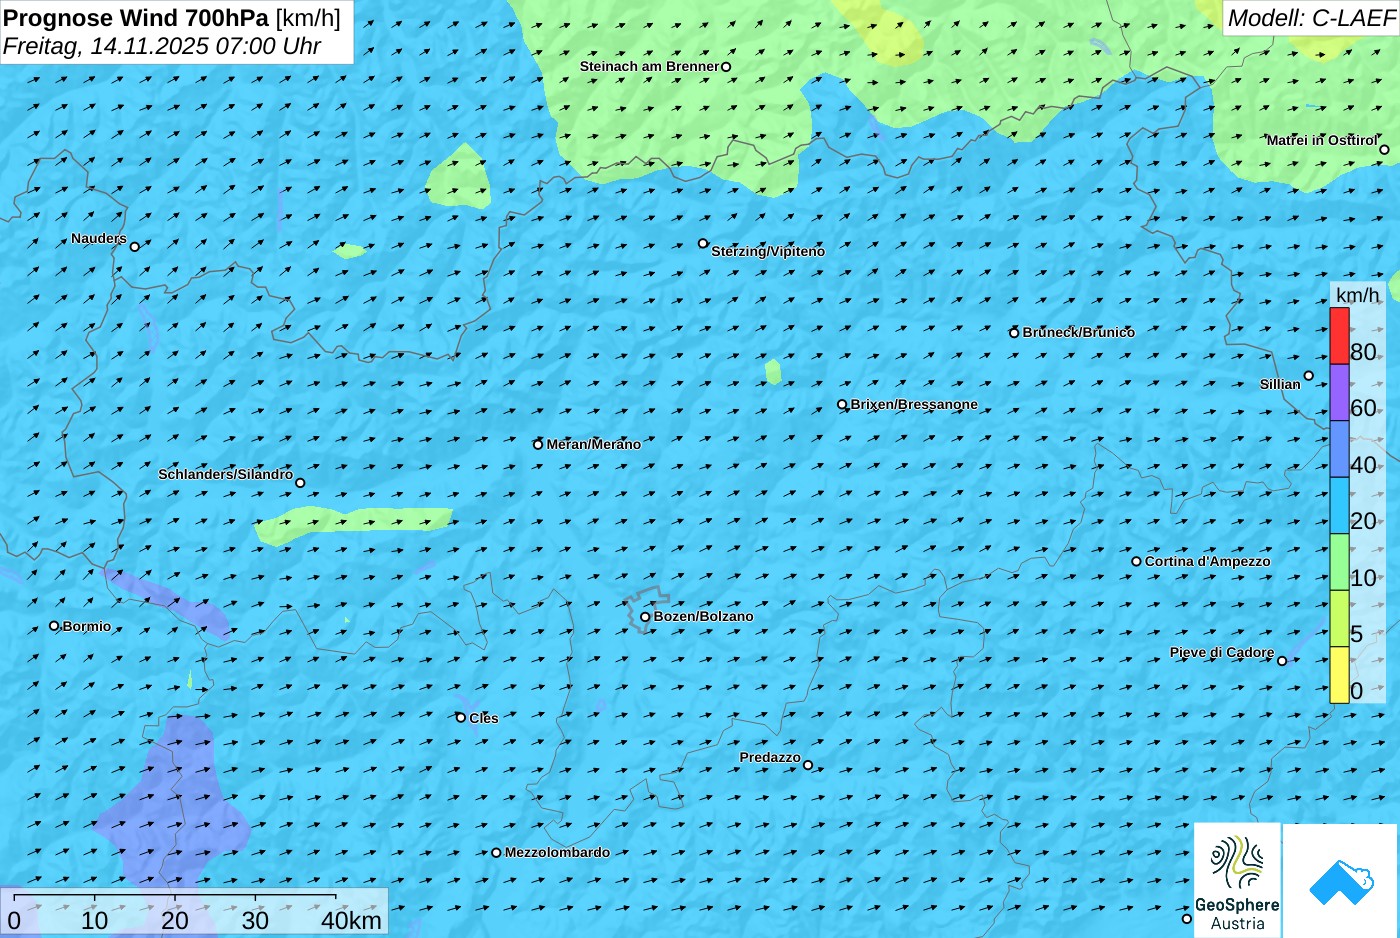This screenshot has width=1400, height=938.
Task: Click the 'Pieve di Cadore' label
Action: [x=1222, y=652]
